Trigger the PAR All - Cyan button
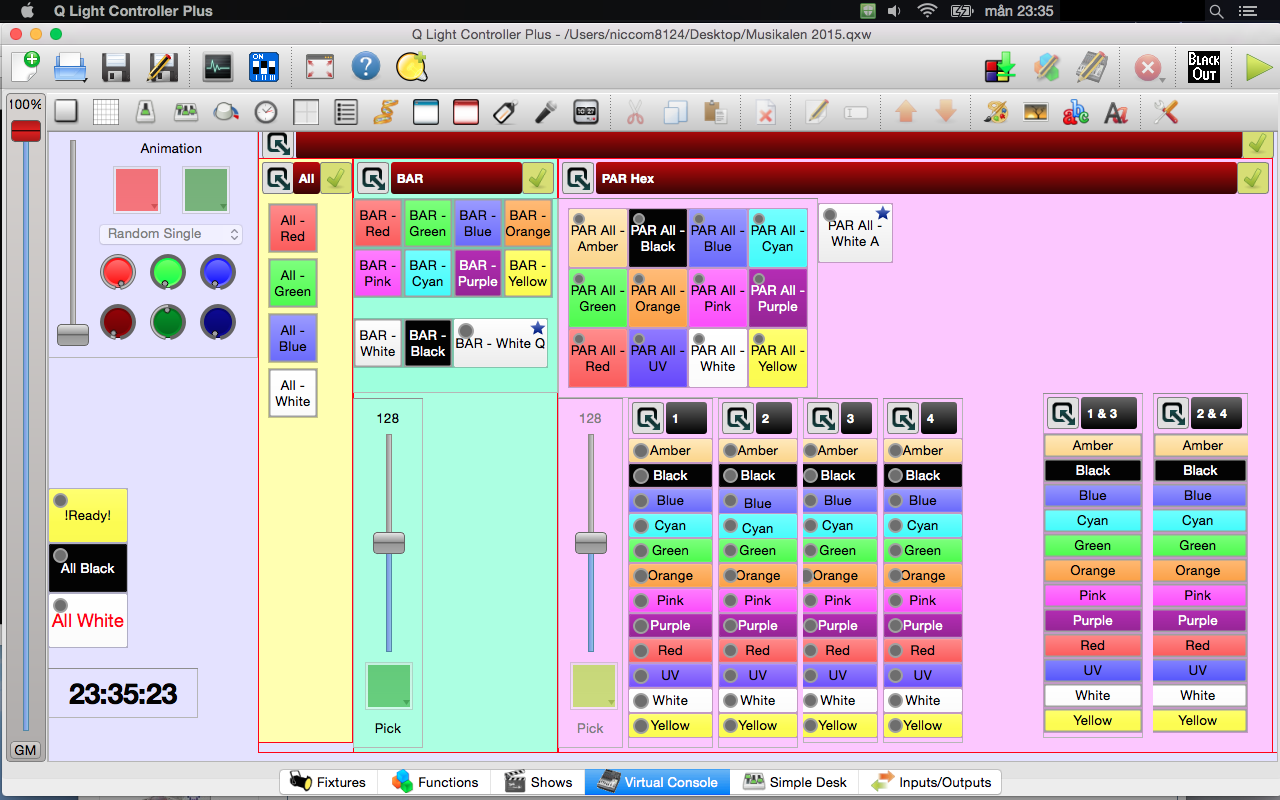The width and height of the screenshot is (1280, 800). pos(777,238)
